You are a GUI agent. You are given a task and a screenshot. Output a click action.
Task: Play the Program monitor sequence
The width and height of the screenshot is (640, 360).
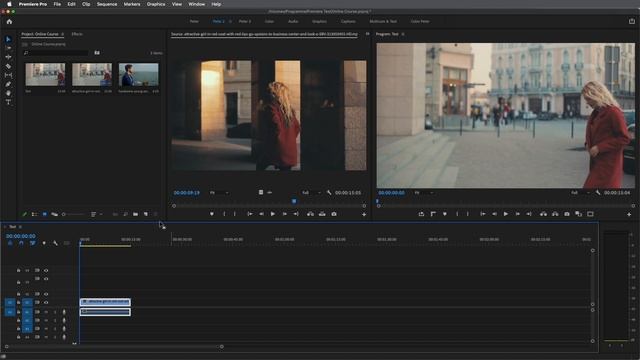[506, 214]
